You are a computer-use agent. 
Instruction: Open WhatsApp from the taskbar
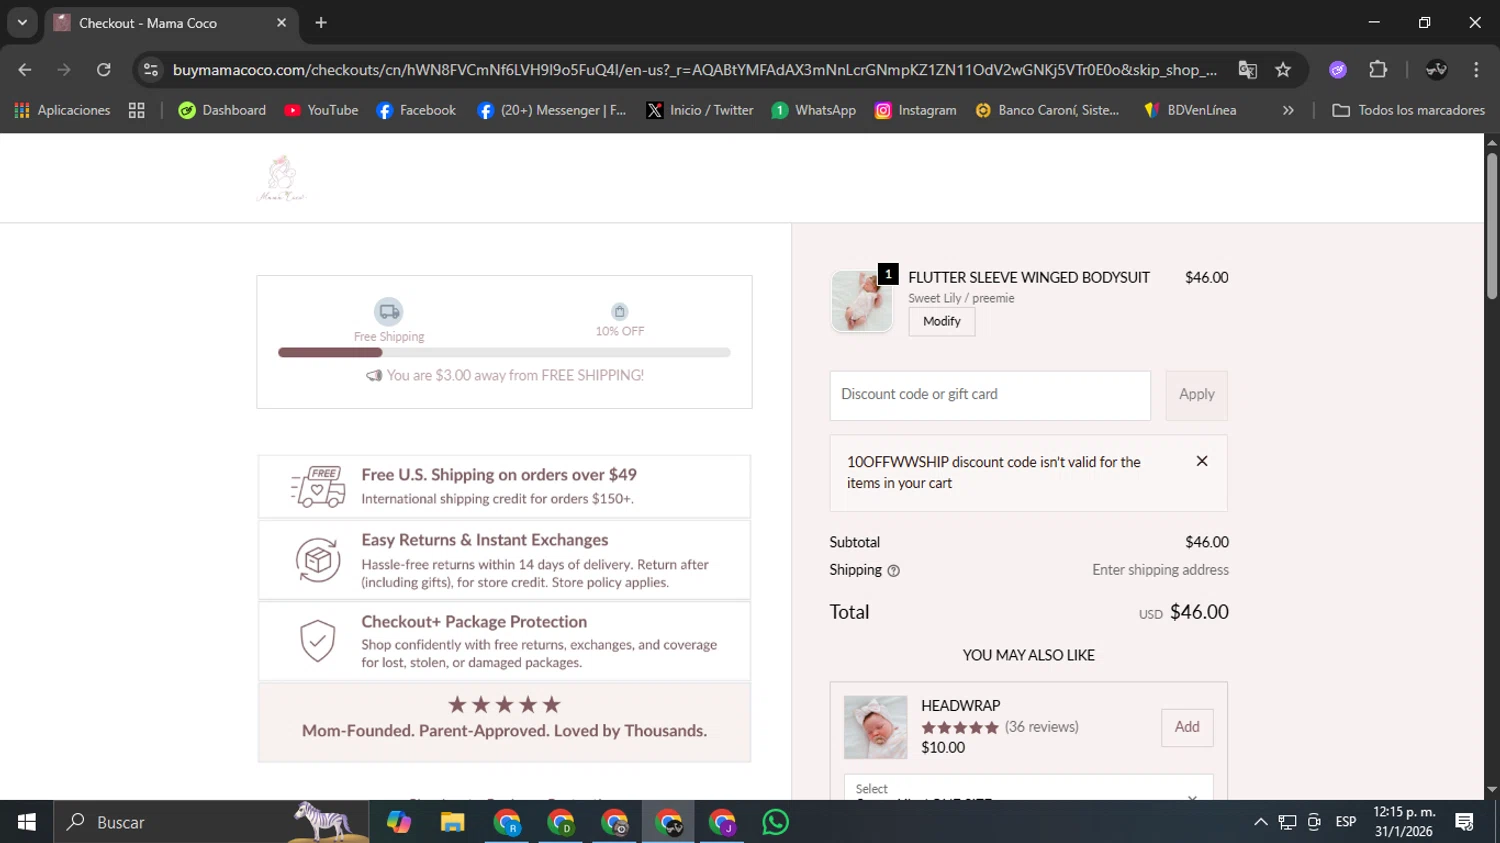(775, 822)
